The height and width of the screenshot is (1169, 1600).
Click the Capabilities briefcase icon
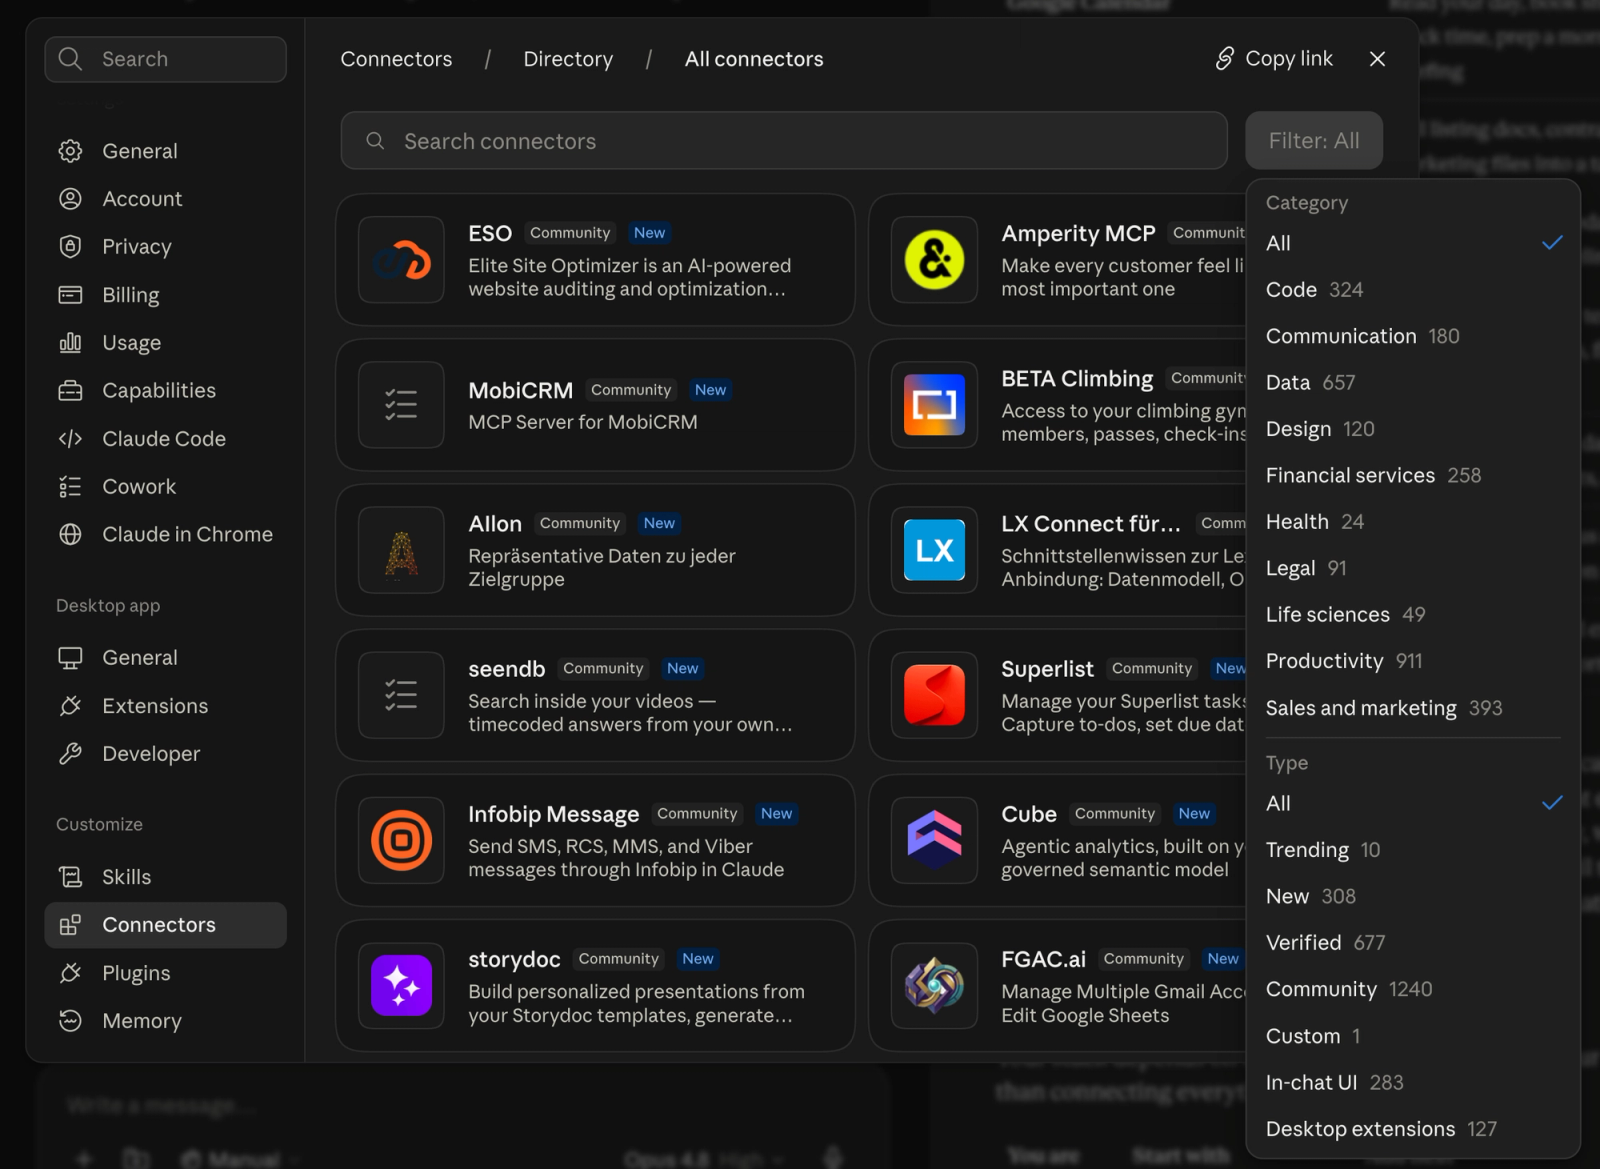pos(70,391)
